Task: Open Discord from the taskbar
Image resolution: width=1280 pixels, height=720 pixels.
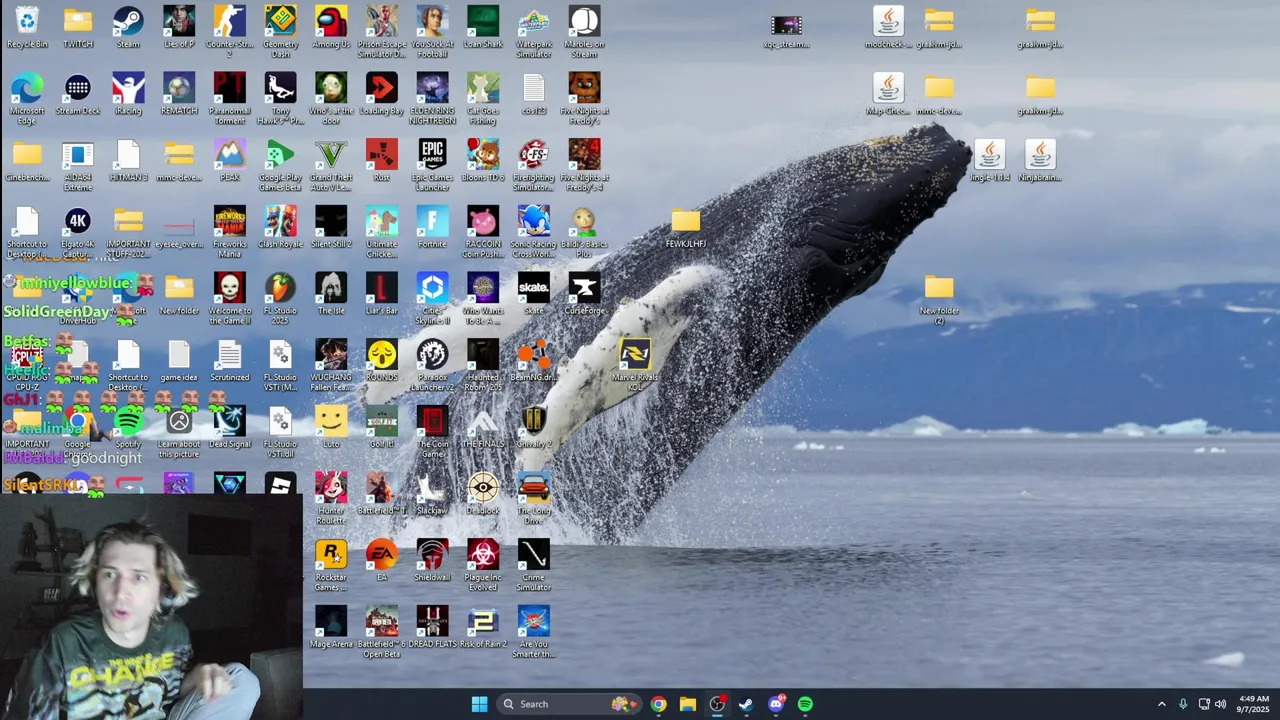Action: point(776,704)
